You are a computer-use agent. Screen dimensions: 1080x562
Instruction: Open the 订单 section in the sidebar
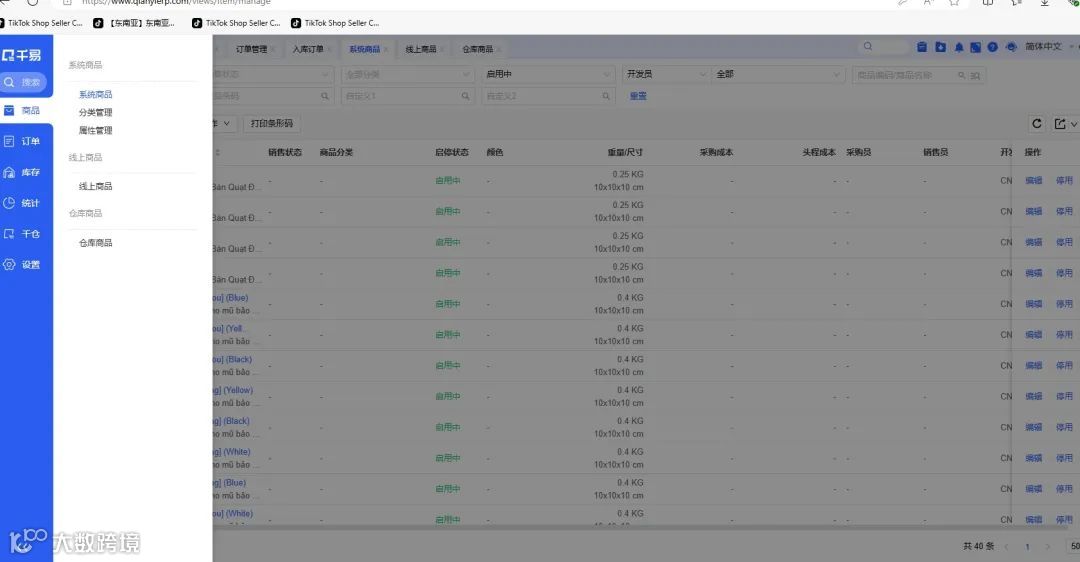22,141
